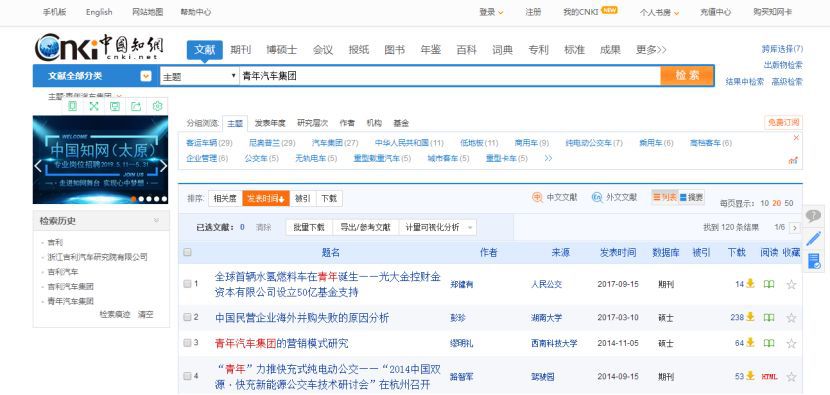Expand 更多>> database options
Screen dimensions: 830x395
651,50
